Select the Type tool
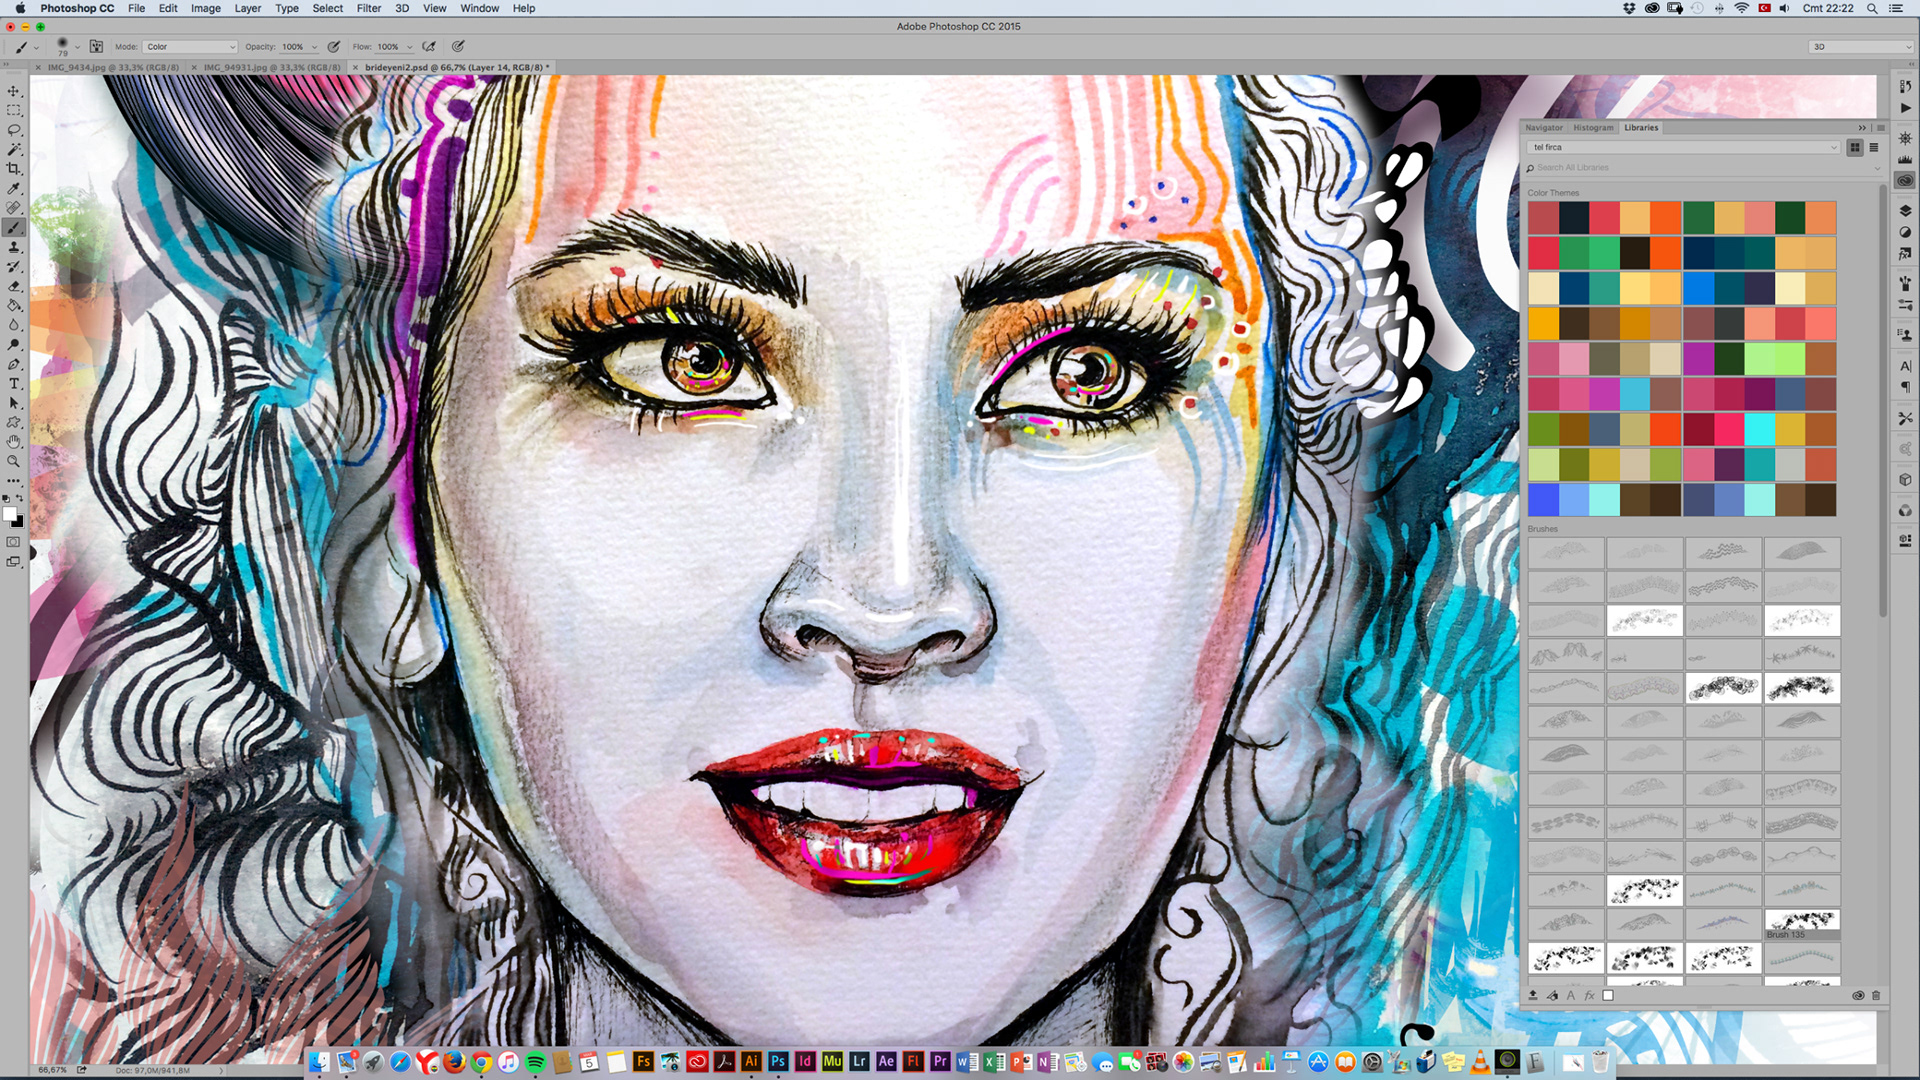The image size is (1920, 1080). (x=14, y=384)
